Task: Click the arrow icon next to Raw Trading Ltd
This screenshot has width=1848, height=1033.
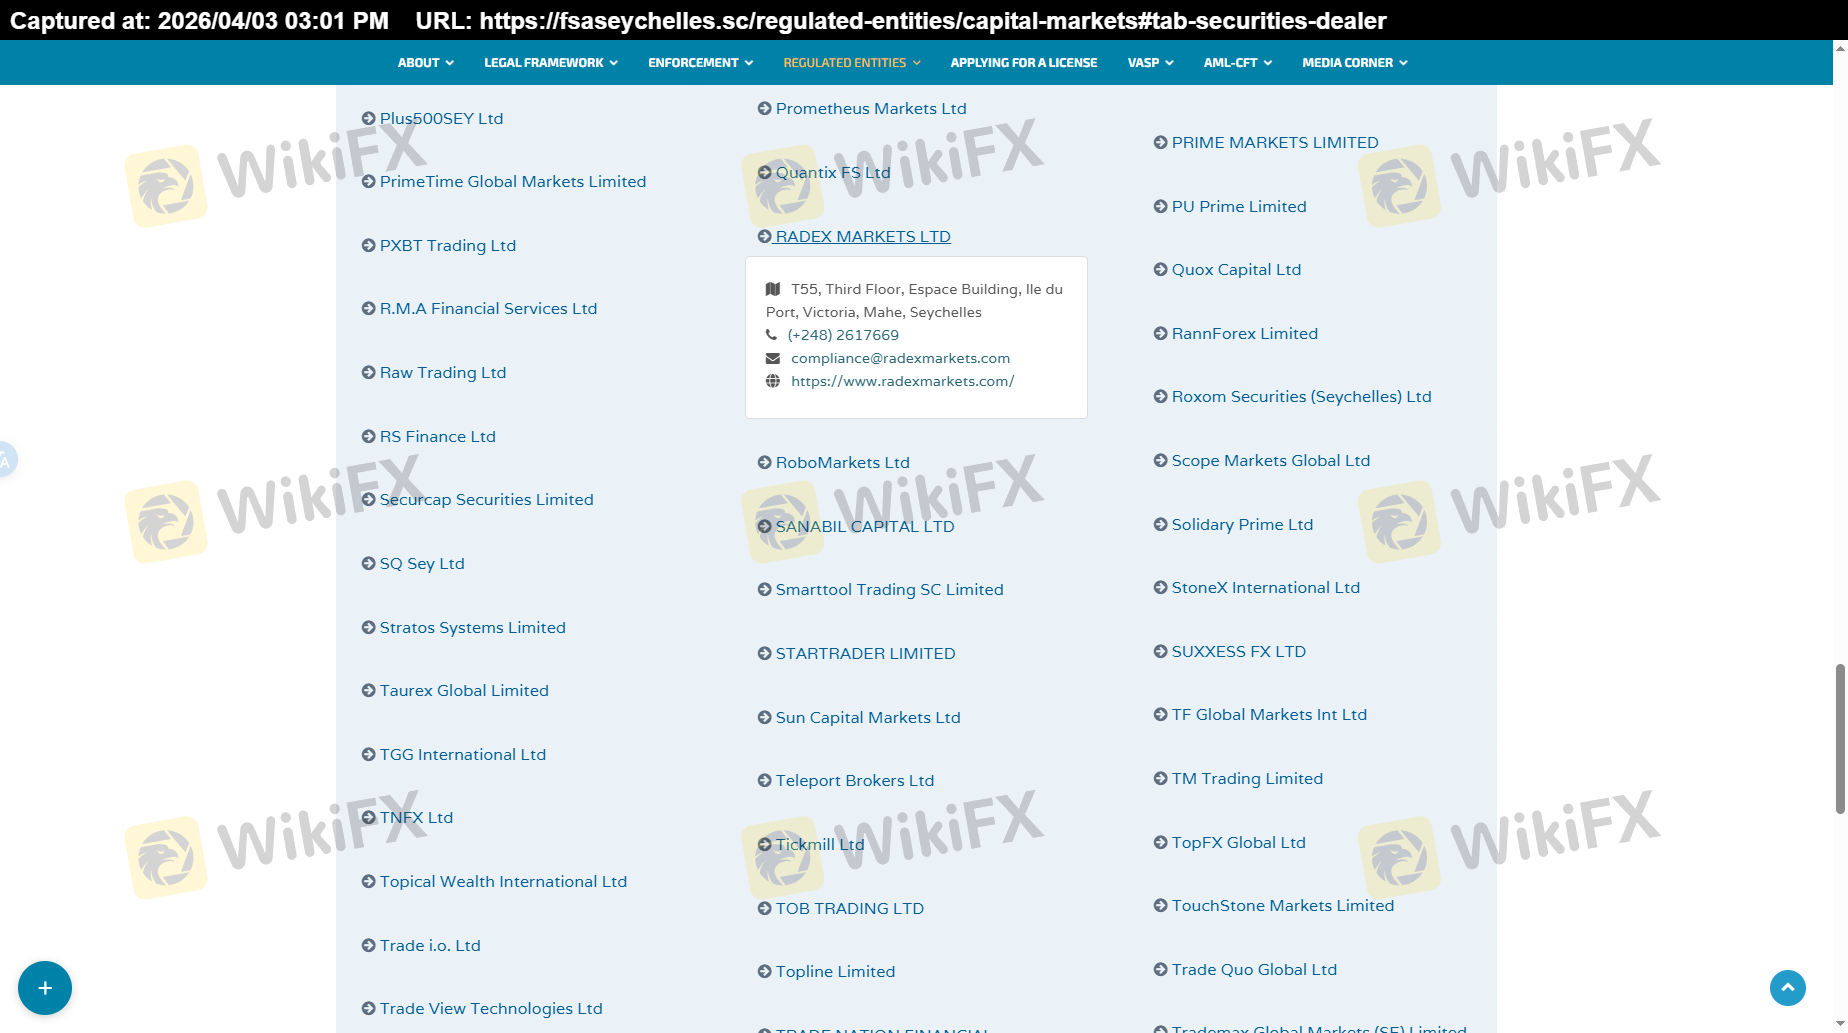Action: [368, 372]
